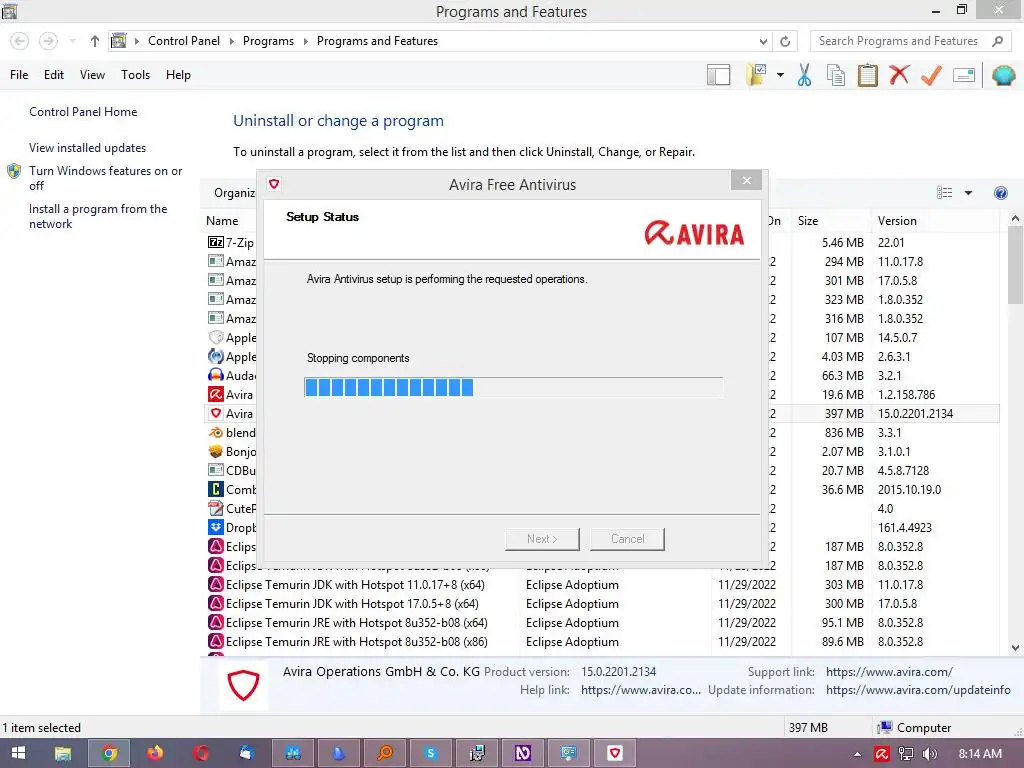
Task: Click the change view icon in list toolbar
Action: (x=944, y=193)
